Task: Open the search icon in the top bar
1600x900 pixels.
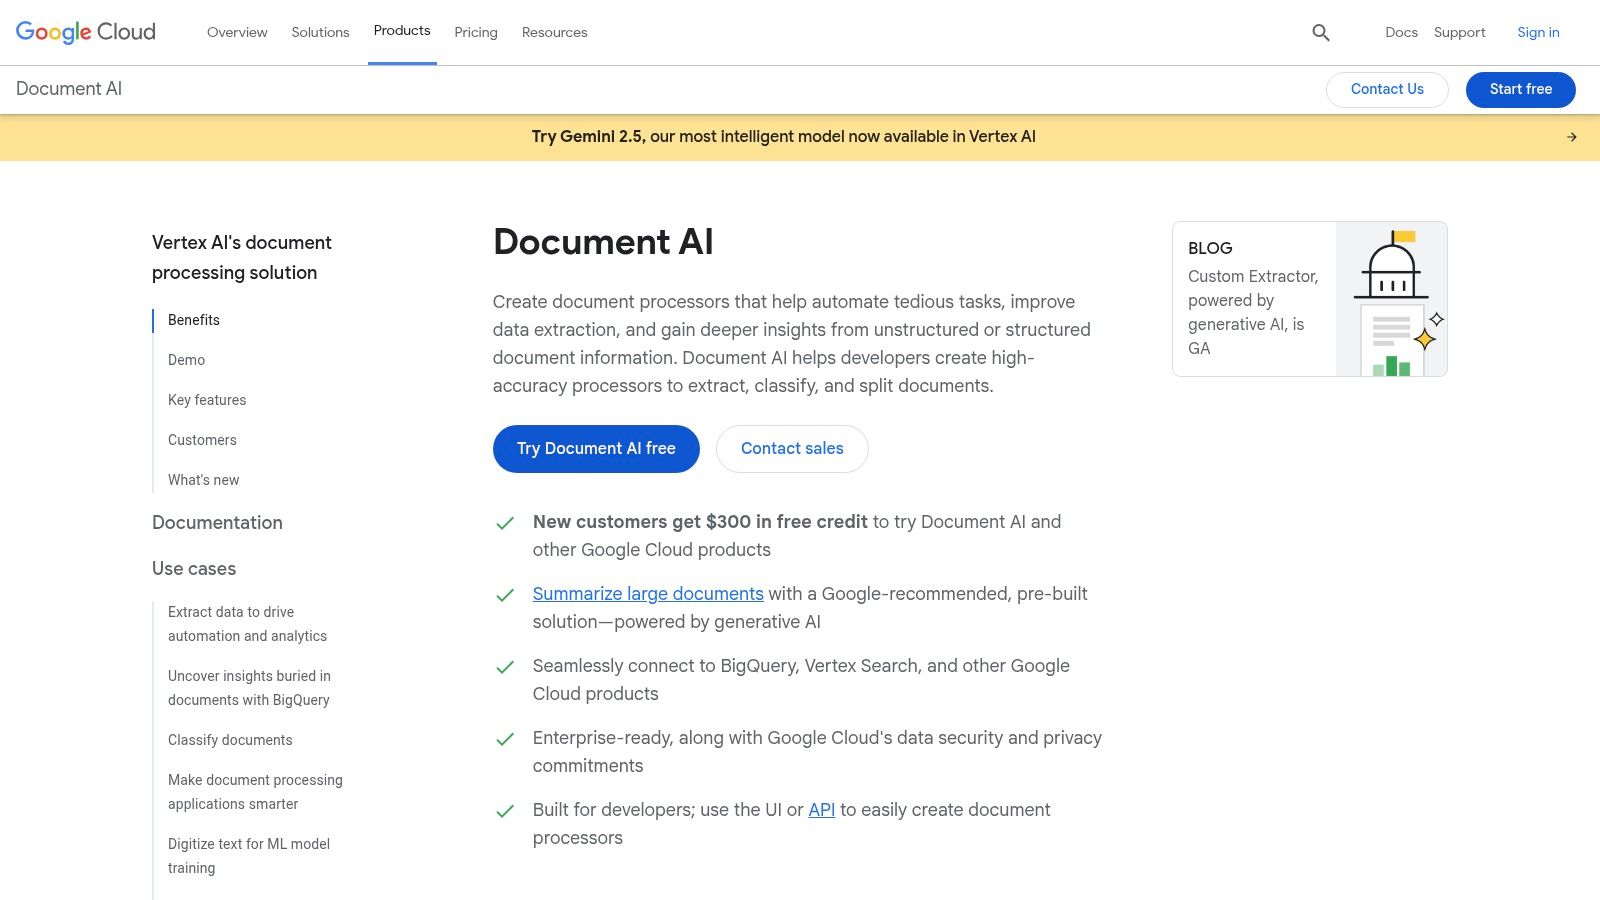Action: (x=1320, y=32)
